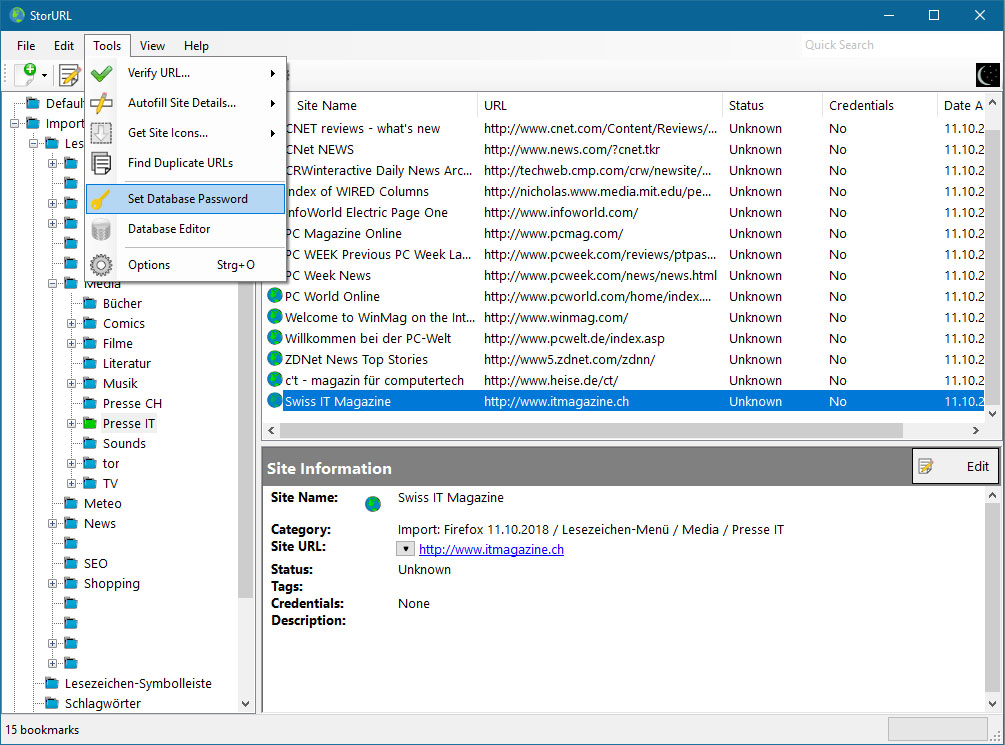Click the Edit button in Site Information
The height and width of the screenshot is (745, 1005).
click(955, 466)
